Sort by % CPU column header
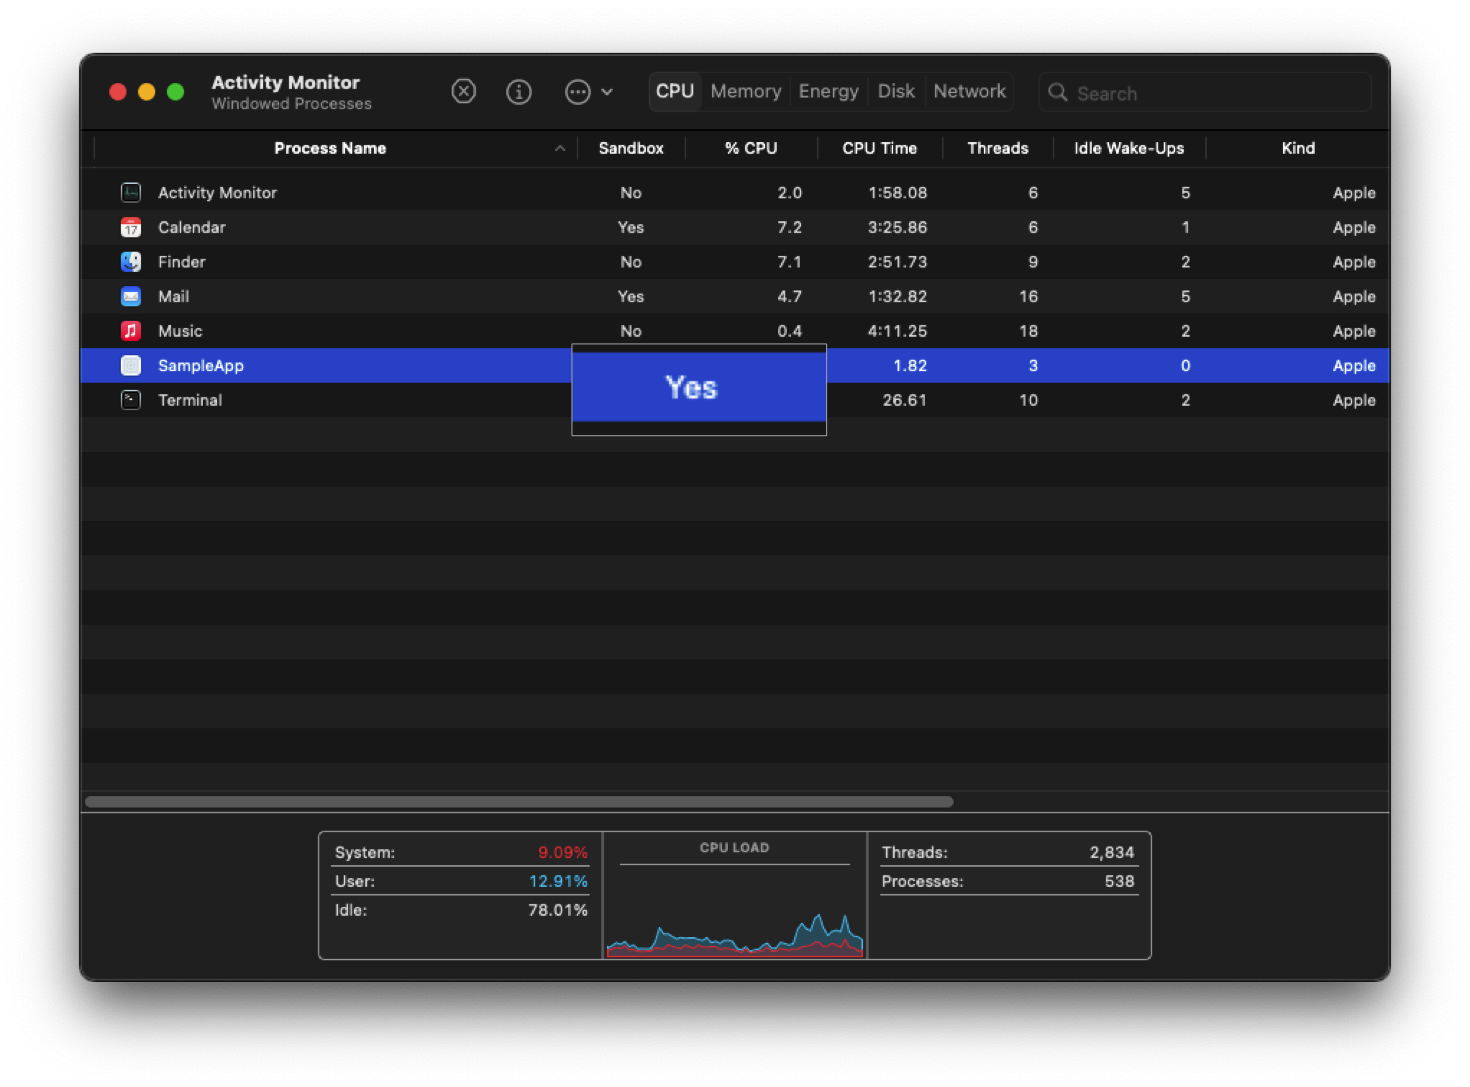The height and width of the screenshot is (1087, 1470). click(x=751, y=148)
